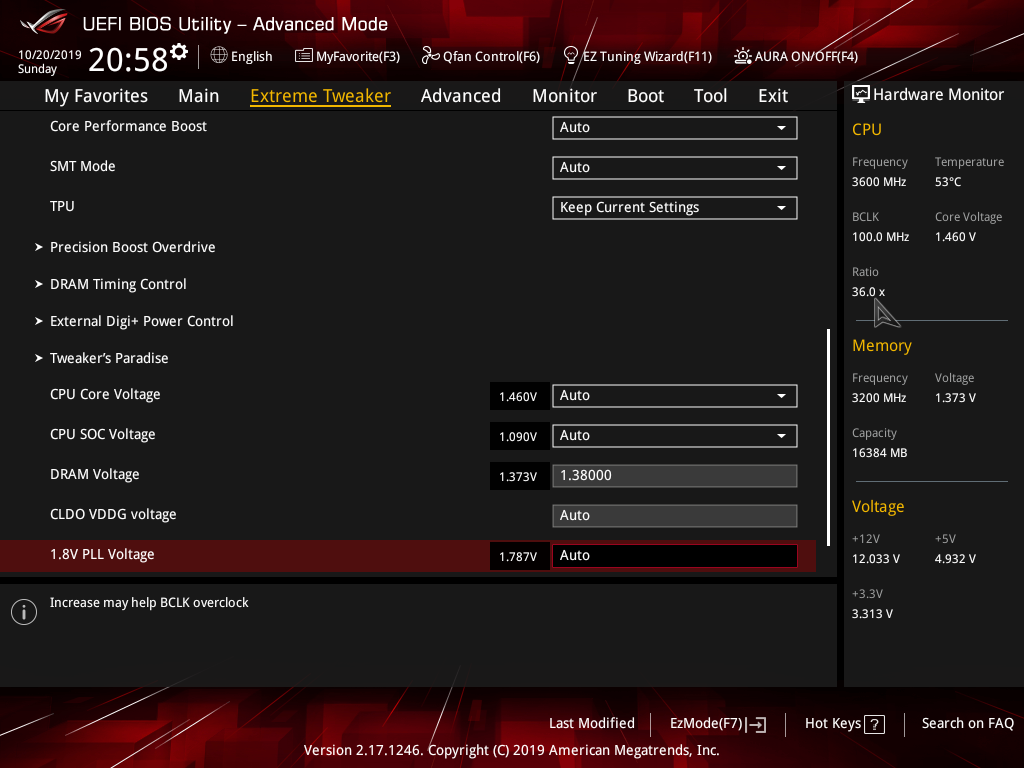
Task: Click the Hardware Monitor screen icon
Action: click(x=860, y=94)
